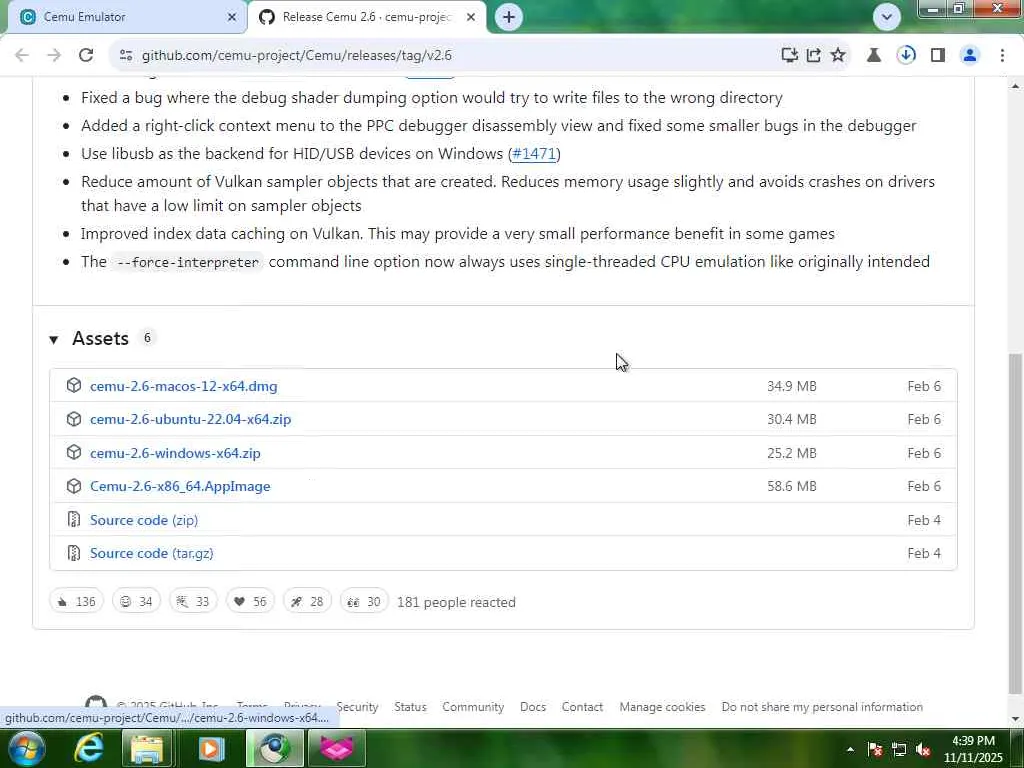The image size is (1024, 768).
Task: Click the Chromium browser taskbar icon
Action: [x=274, y=748]
